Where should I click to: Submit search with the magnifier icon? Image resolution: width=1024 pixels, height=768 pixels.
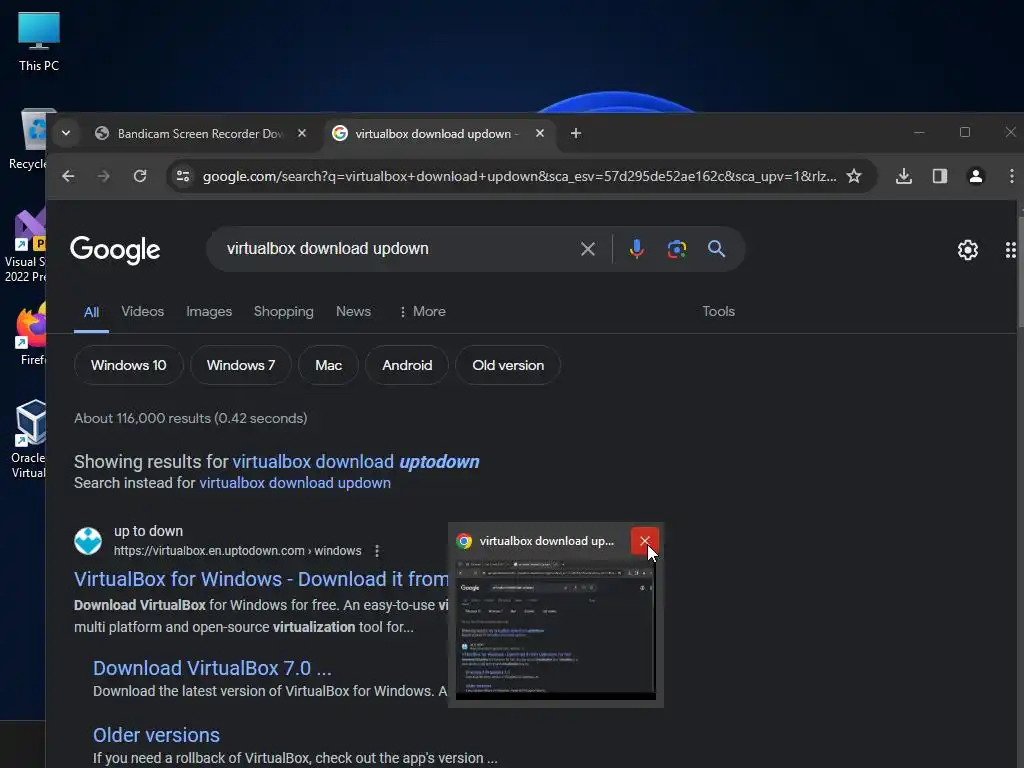click(x=716, y=249)
